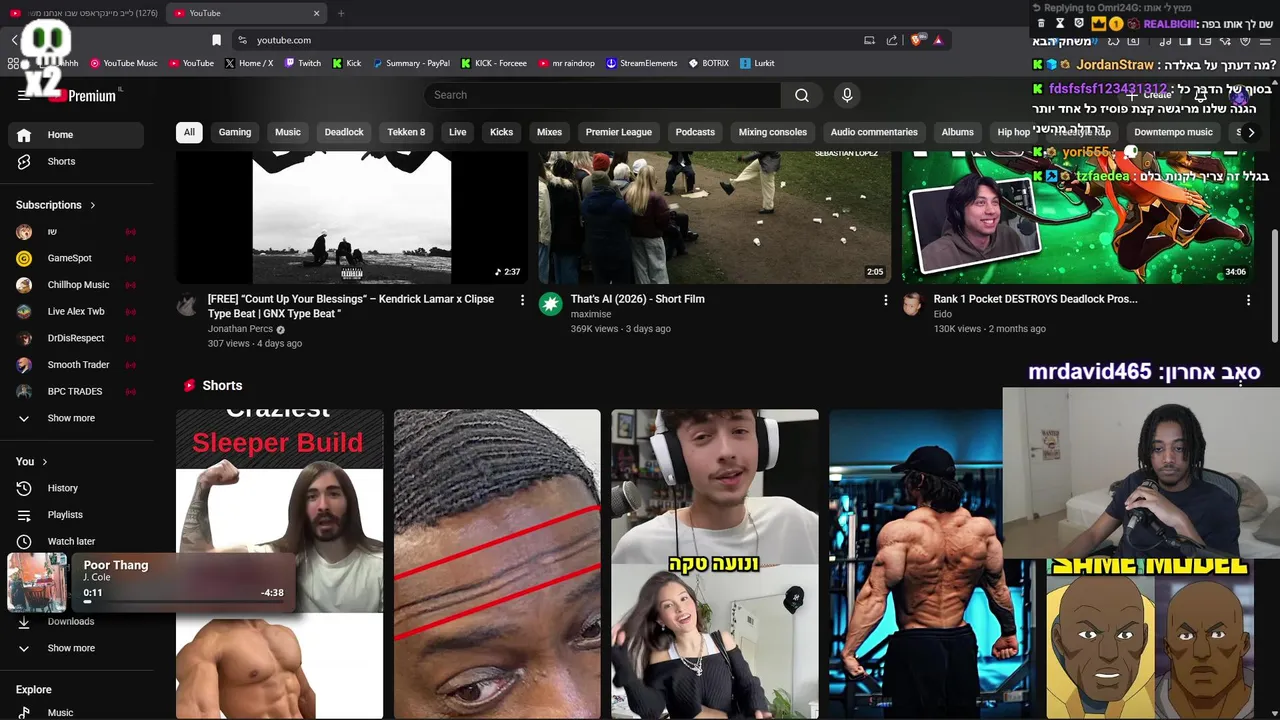The height and width of the screenshot is (720, 1280).
Task: Click the browser back arrow
Action: (x=14, y=40)
